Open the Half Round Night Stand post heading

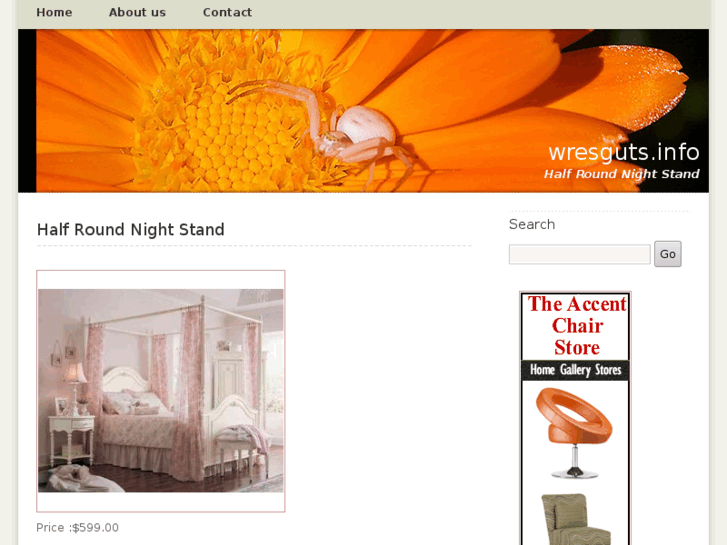pos(131,230)
